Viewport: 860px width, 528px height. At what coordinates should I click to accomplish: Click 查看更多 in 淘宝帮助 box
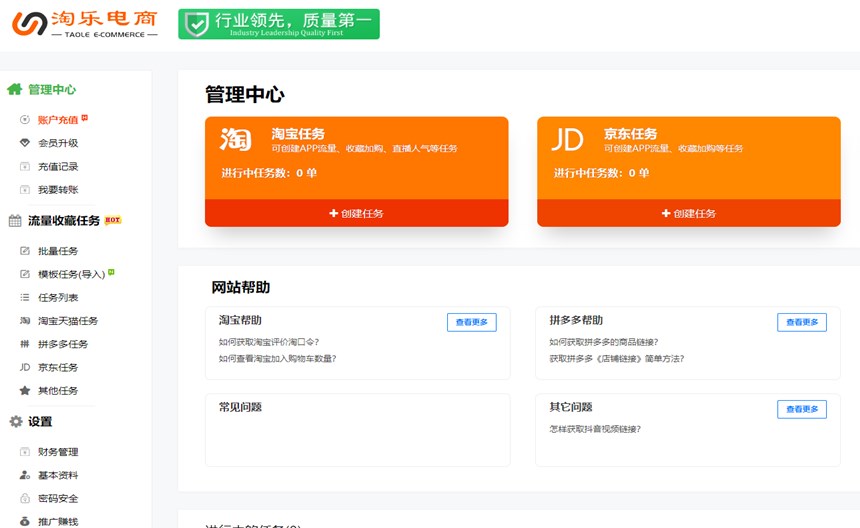point(472,322)
